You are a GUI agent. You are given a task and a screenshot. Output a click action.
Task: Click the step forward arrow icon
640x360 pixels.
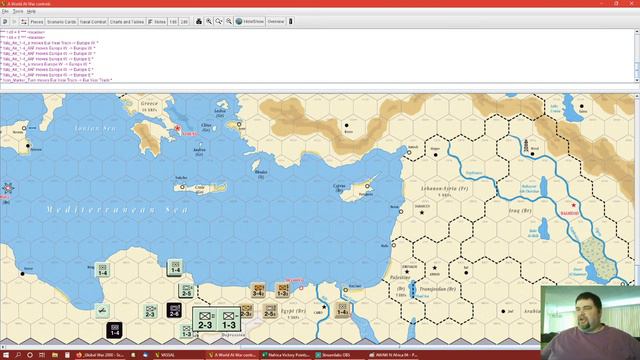pyautogui.click(x=14, y=22)
